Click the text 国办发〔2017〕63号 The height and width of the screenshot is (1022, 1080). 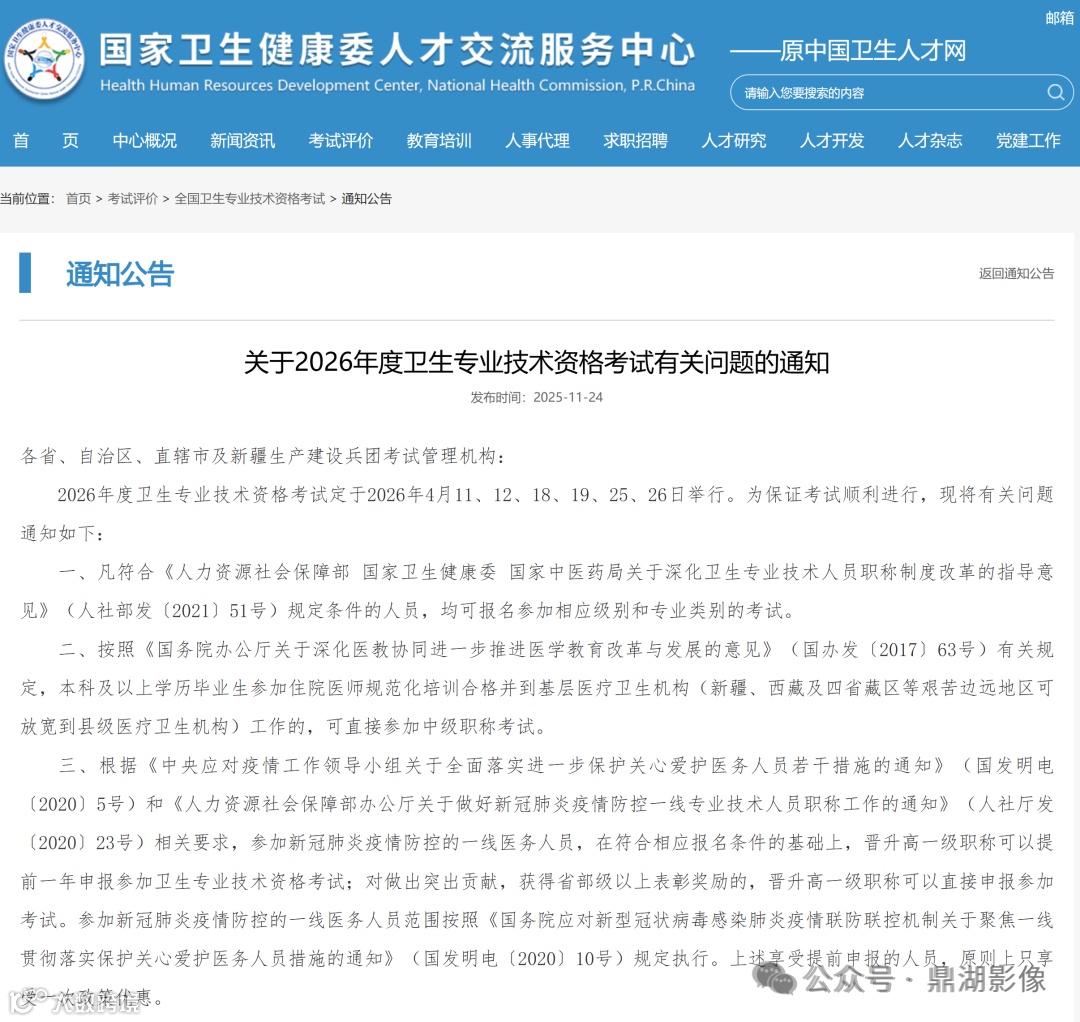click(x=889, y=649)
